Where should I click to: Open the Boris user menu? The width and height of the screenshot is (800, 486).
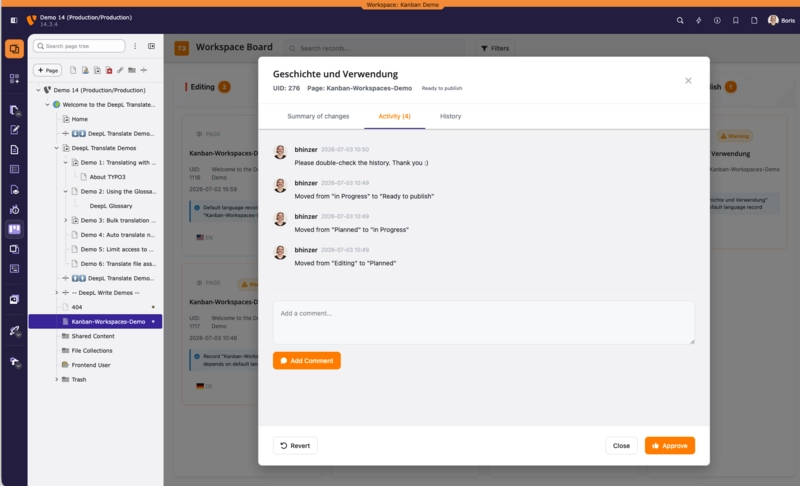point(781,20)
